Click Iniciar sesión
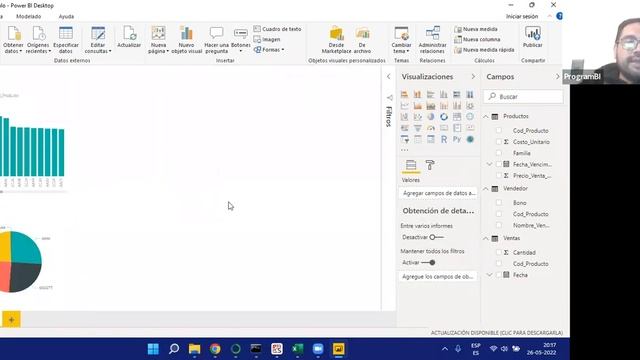640x360 pixels. click(x=522, y=16)
